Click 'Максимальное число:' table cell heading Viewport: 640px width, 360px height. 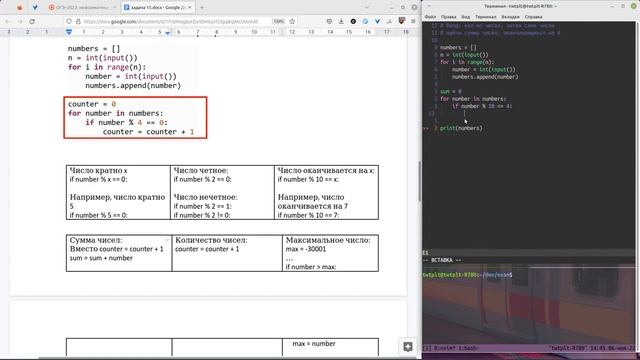pos(328,240)
